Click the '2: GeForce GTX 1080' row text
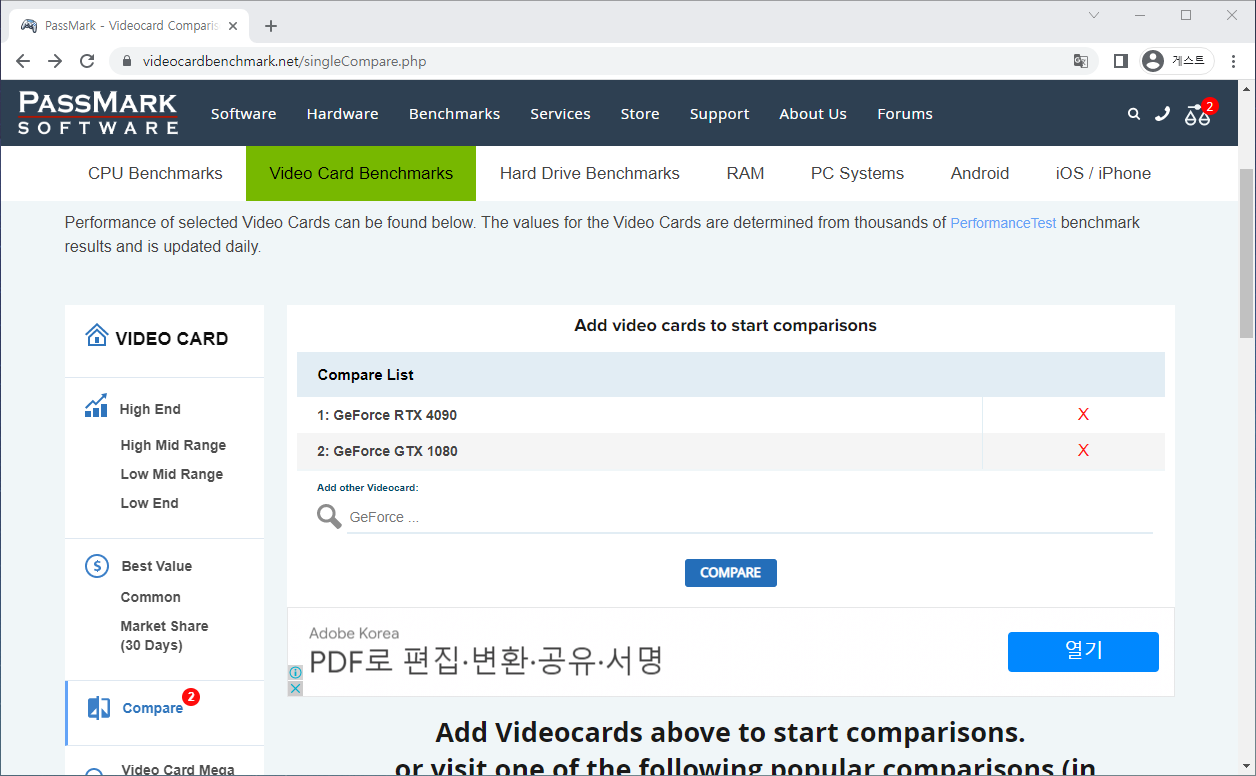Image resolution: width=1256 pixels, height=776 pixels. [387, 451]
